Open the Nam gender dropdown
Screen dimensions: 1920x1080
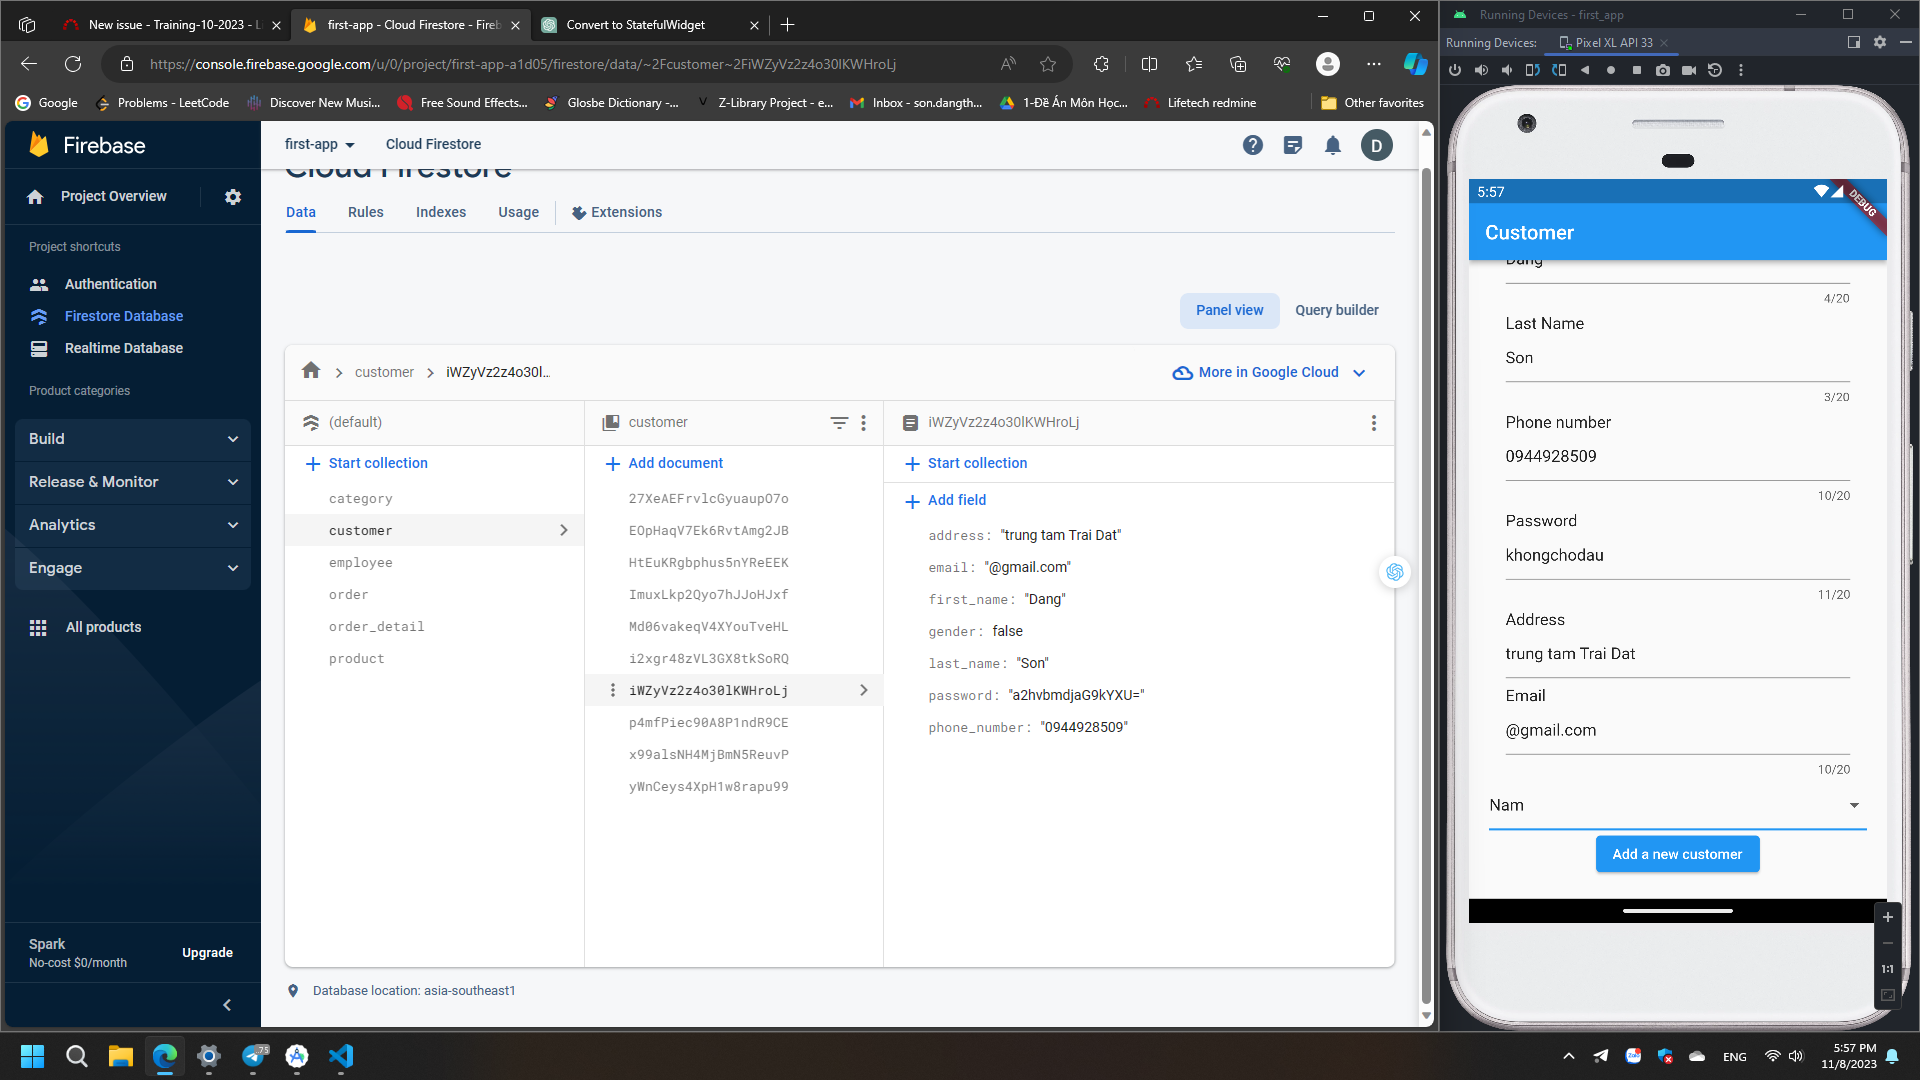pyautogui.click(x=1677, y=805)
